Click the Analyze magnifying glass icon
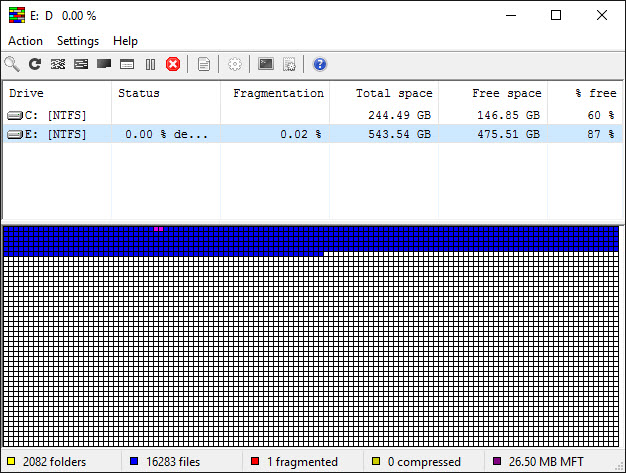 12,64
